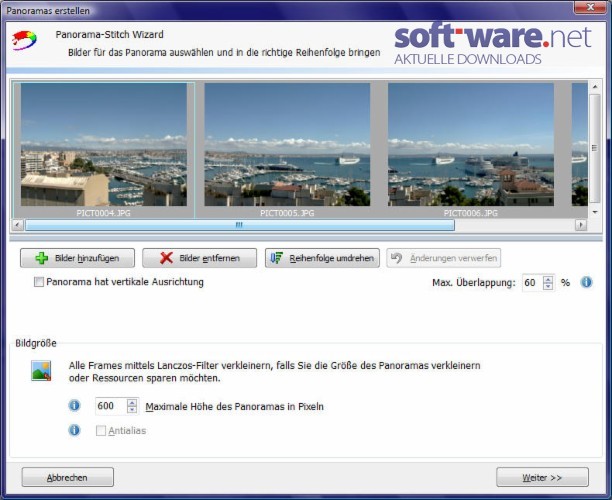Screen dimensions: 612x500
Task: Click the Panorama-Stitch Wizard heading
Action: click(109, 34)
